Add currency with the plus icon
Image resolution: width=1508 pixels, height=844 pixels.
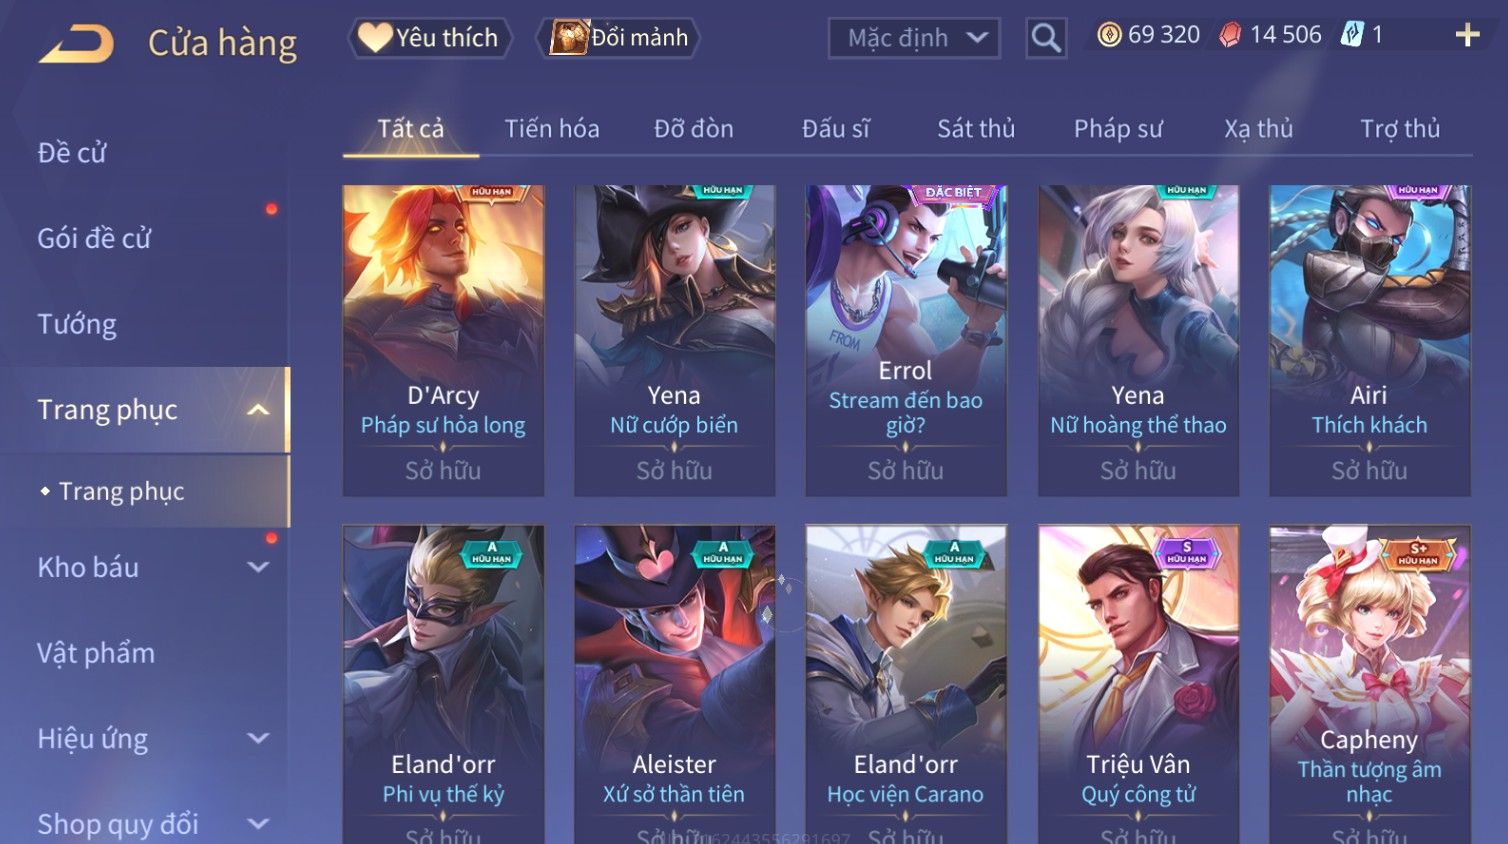pyautogui.click(x=1467, y=36)
